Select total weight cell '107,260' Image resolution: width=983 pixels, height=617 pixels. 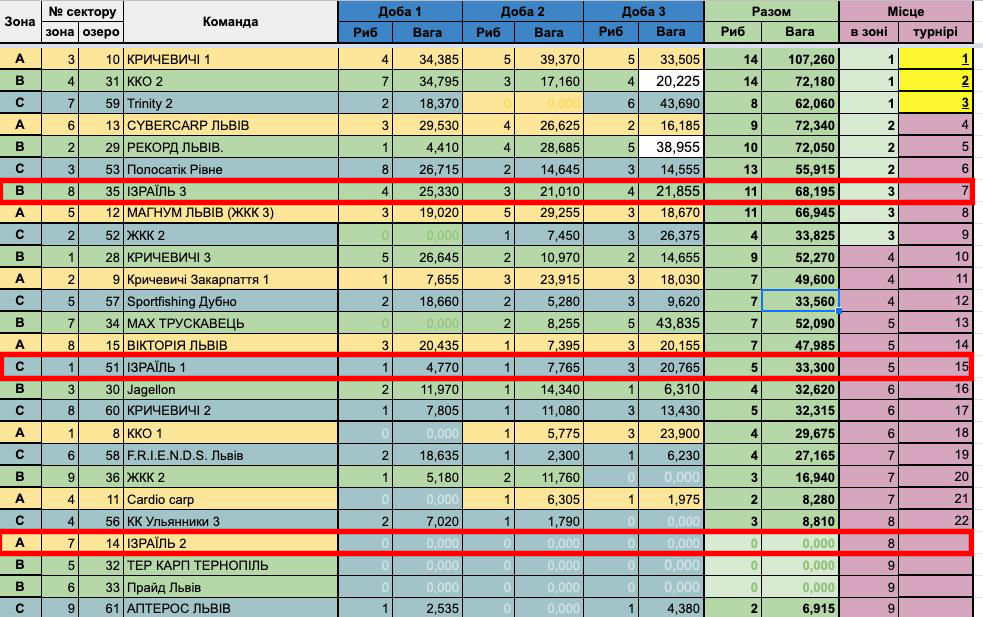click(x=800, y=59)
